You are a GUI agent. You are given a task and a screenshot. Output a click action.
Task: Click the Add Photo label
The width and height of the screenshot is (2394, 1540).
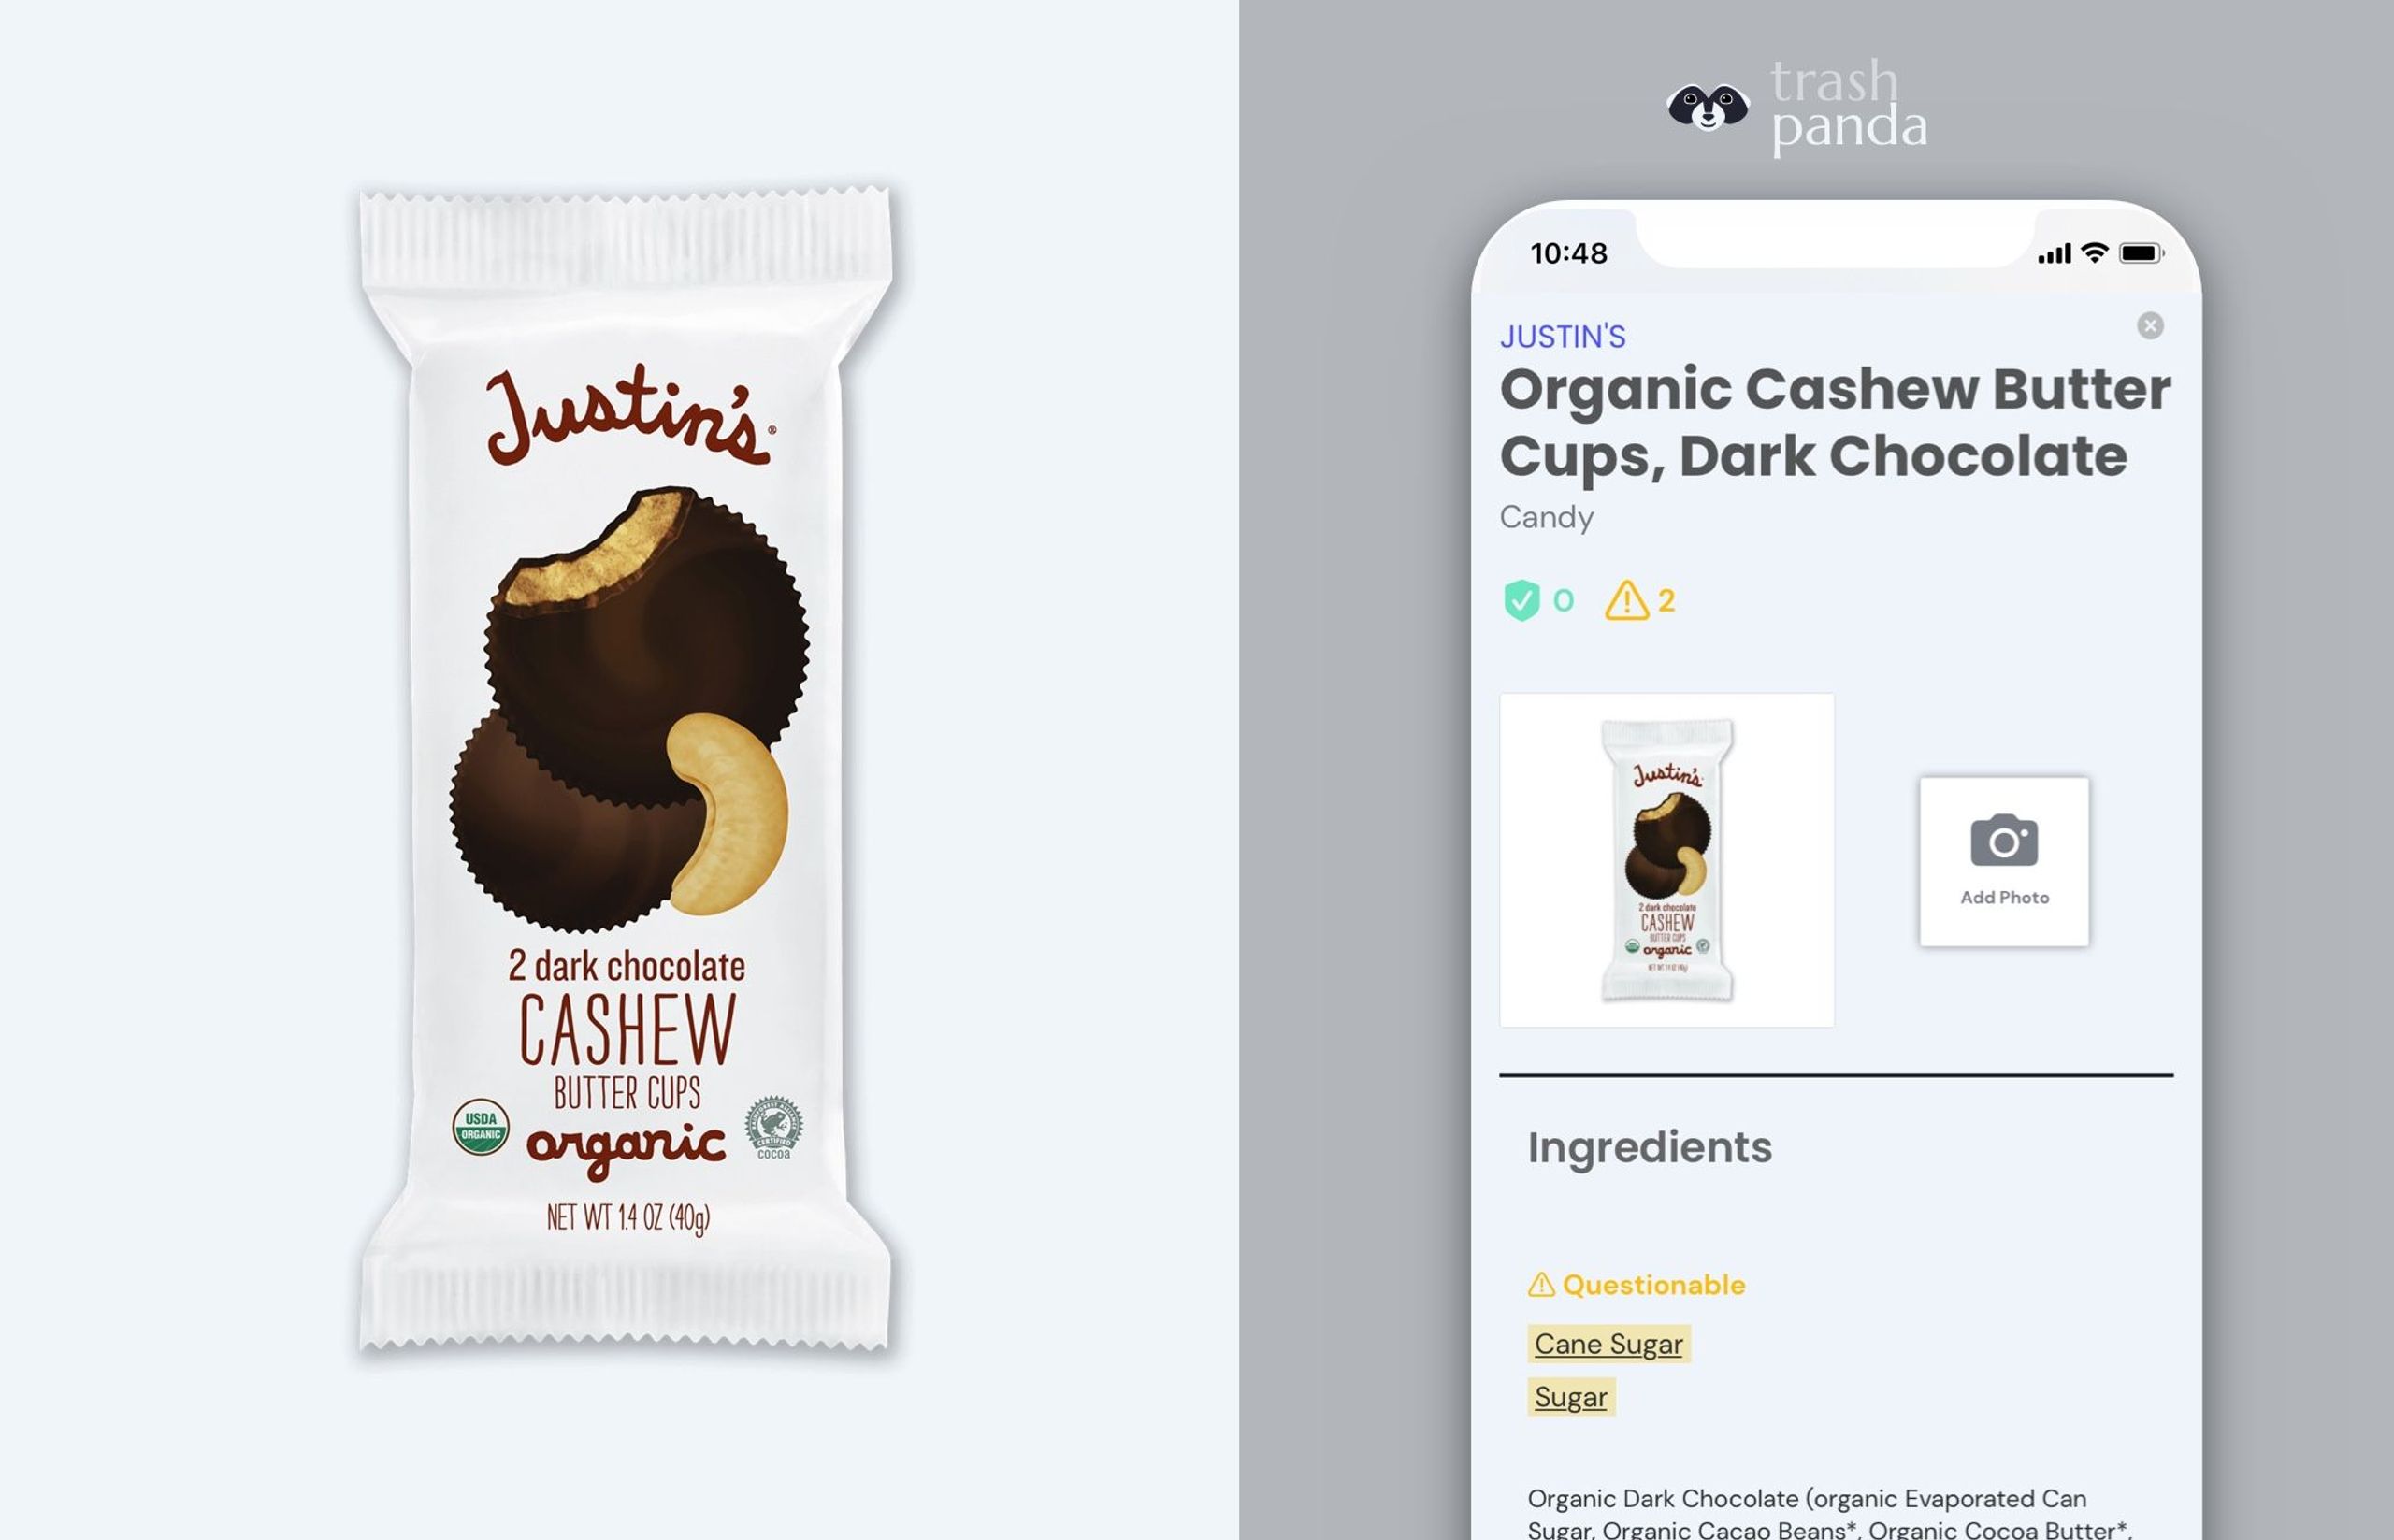tap(2004, 898)
